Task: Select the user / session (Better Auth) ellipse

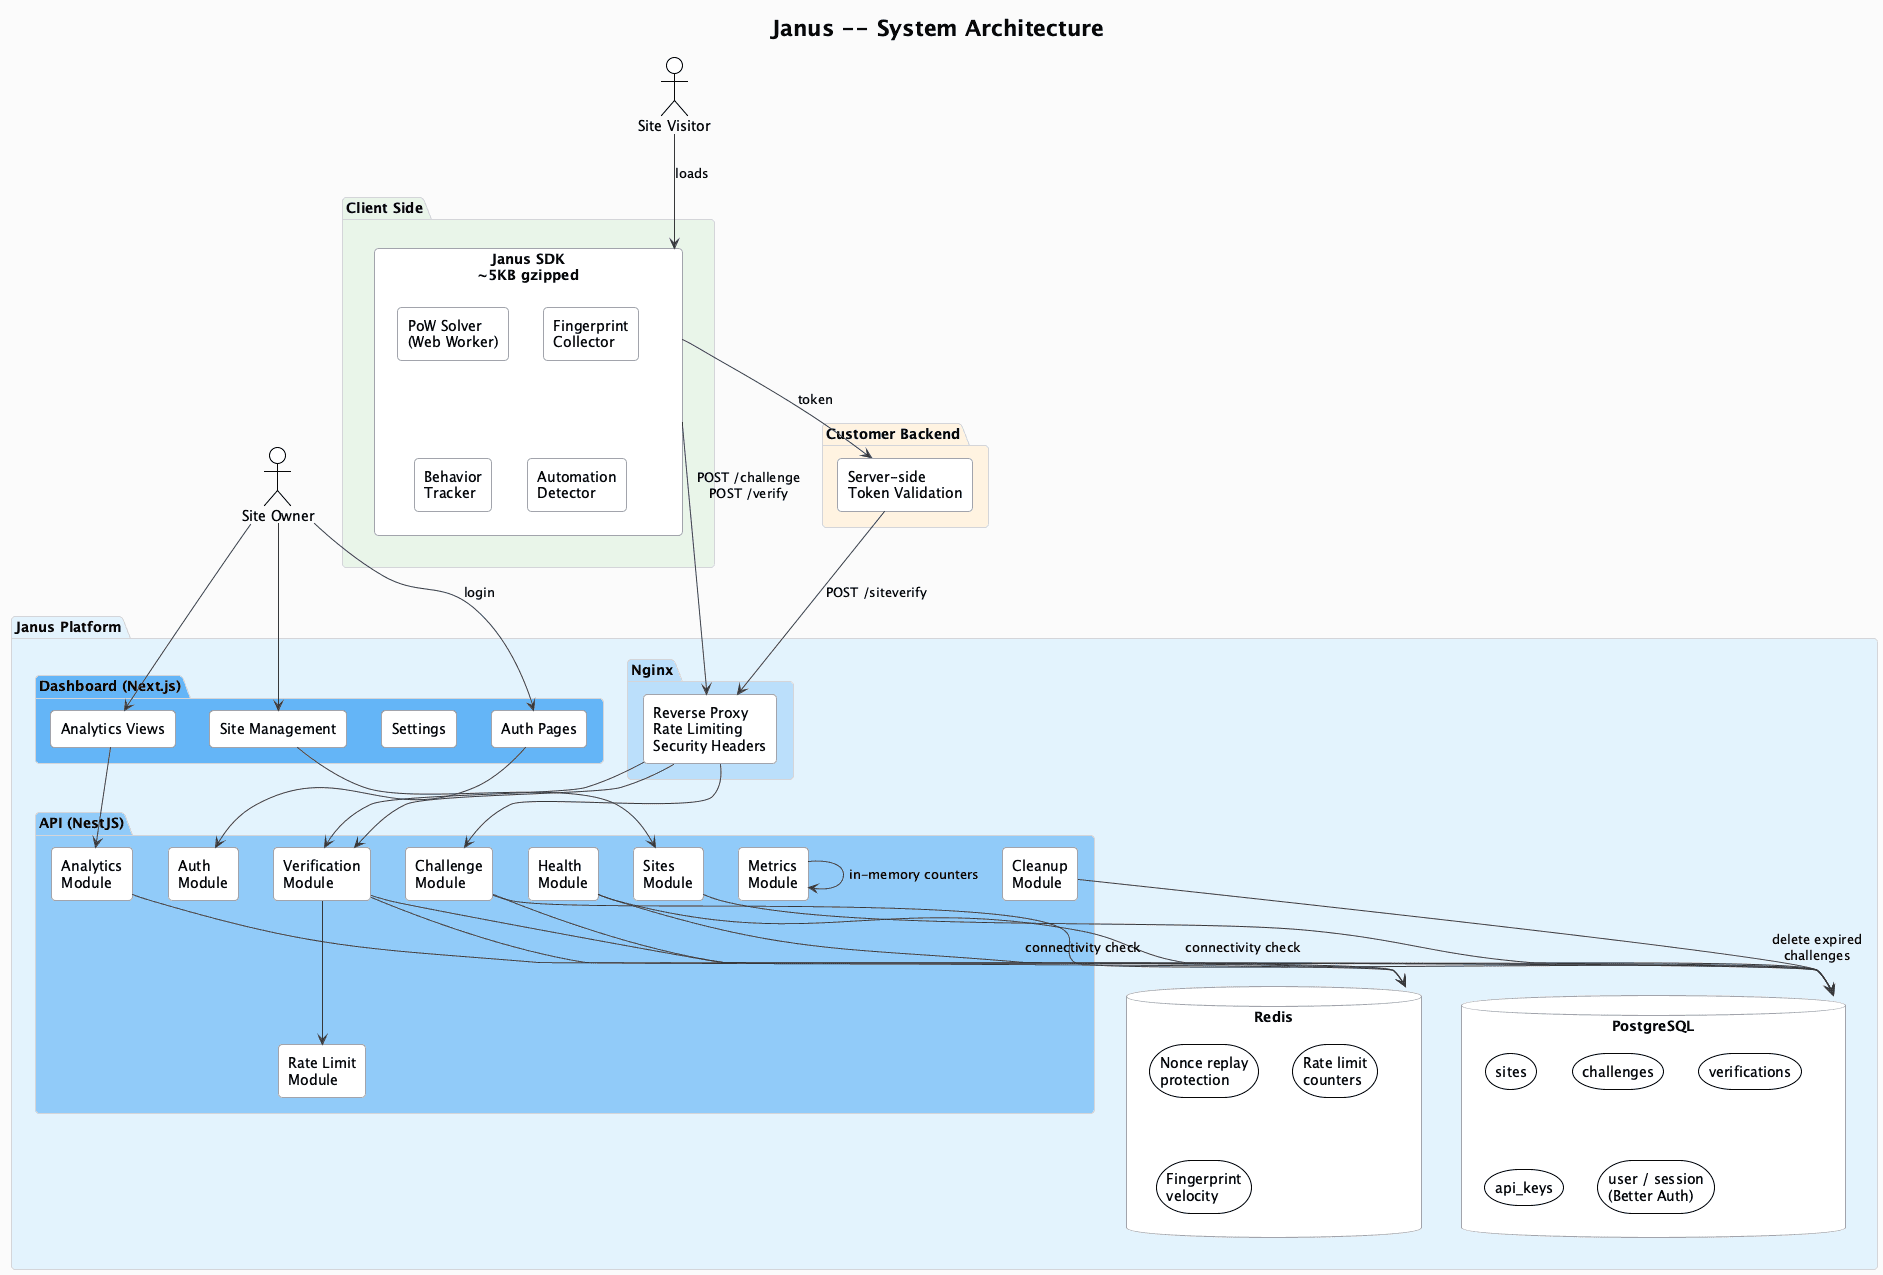Action: [1655, 1187]
